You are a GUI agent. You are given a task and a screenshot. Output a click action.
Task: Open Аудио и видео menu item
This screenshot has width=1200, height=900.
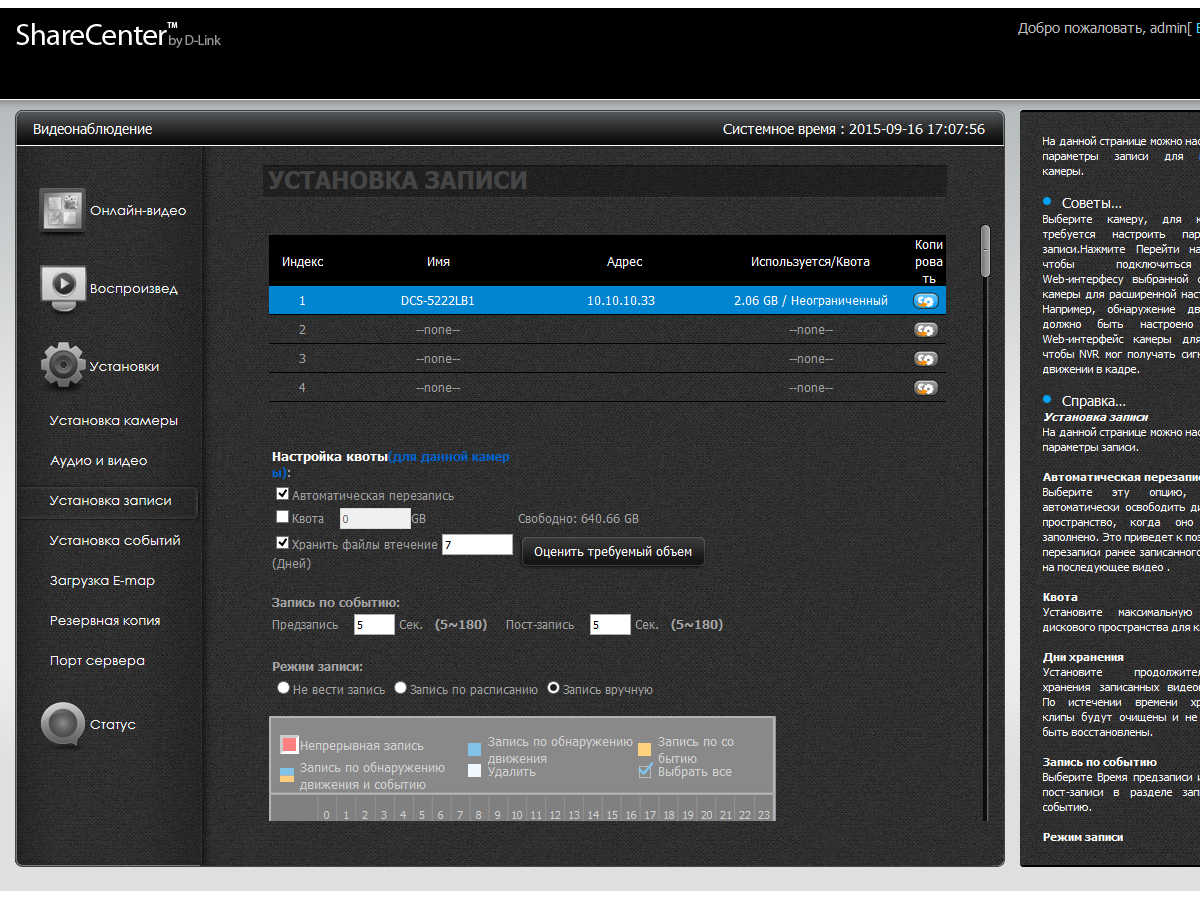[99, 461]
